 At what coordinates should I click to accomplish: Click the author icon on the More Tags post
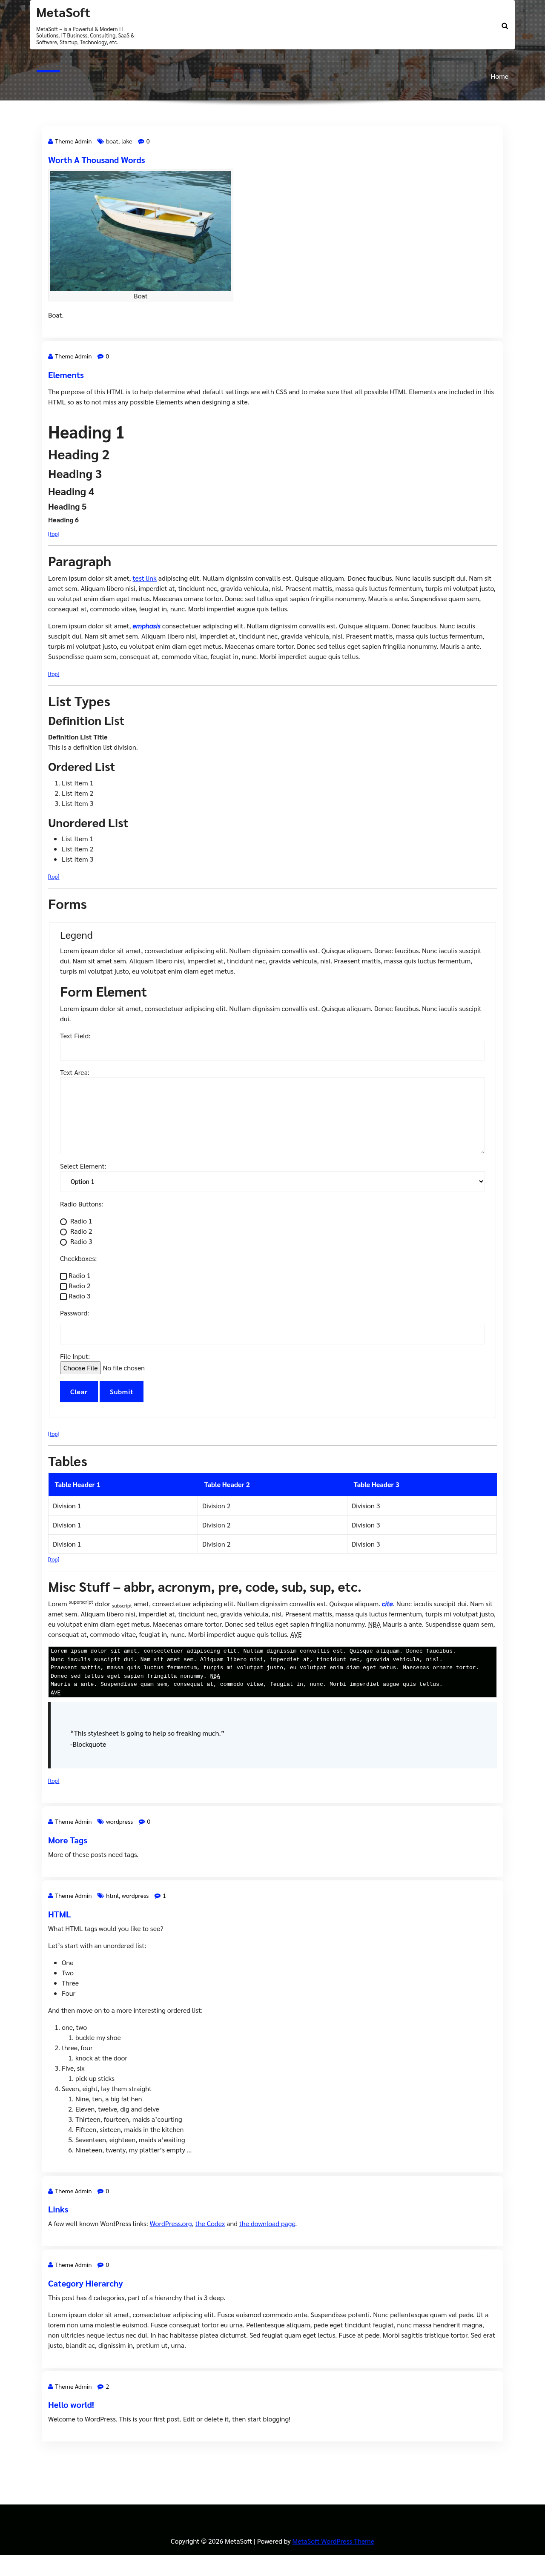51,1822
